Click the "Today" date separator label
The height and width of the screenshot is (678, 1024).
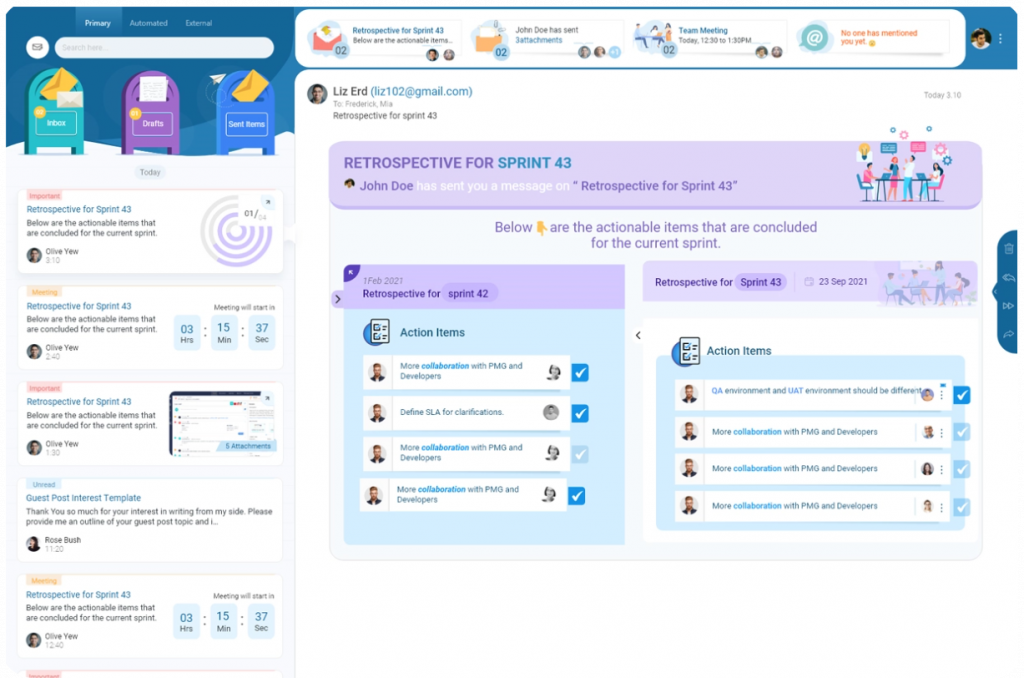pyautogui.click(x=150, y=172)
